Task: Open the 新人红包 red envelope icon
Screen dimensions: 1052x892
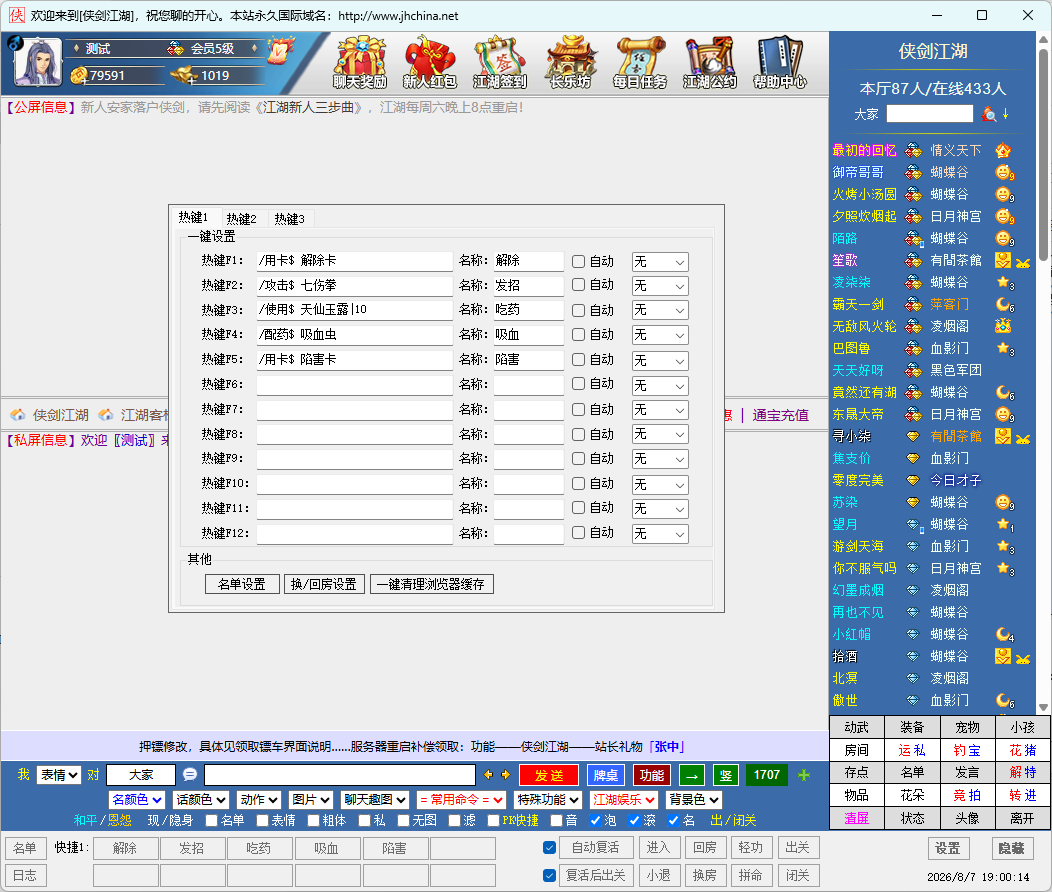Action: click(x=429, y=62)
